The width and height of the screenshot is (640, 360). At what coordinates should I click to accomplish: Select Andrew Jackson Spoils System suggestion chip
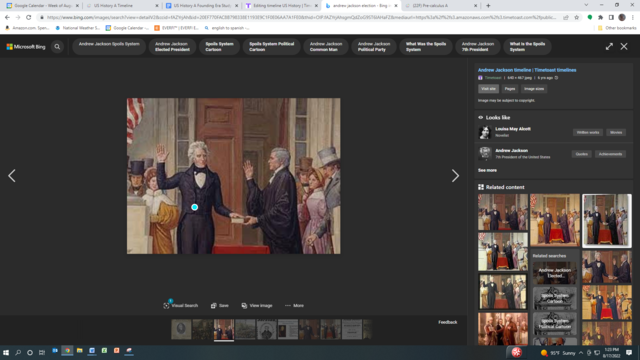click(x=109, y=47)
